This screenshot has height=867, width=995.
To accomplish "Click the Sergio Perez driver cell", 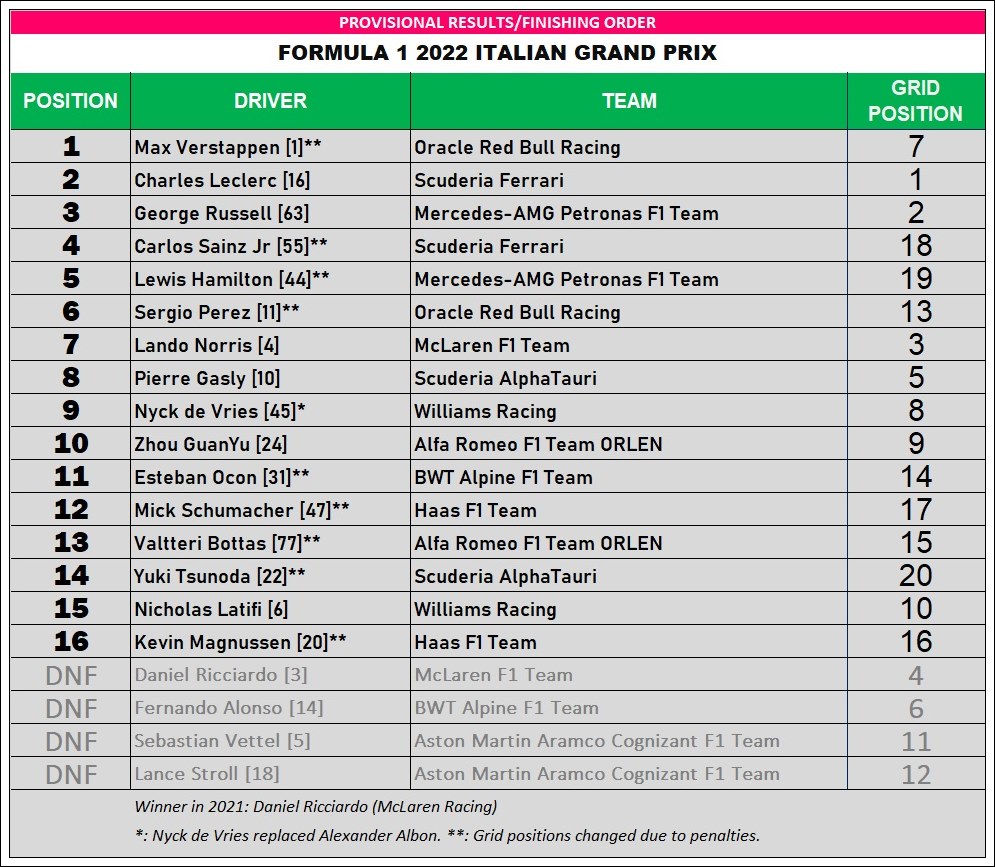I will pyautogui.click(x=217, y=312).
